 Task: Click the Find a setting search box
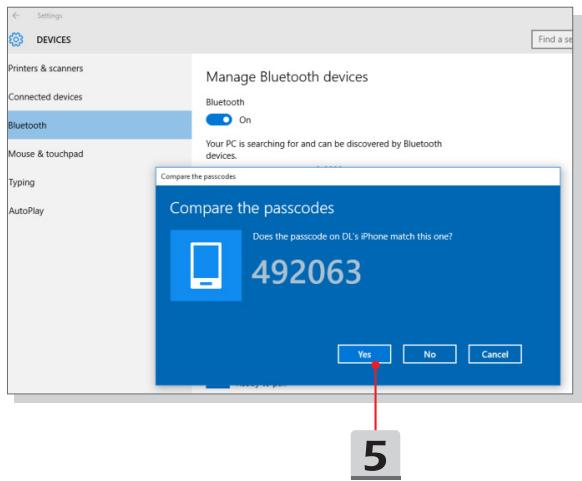[552, 39]
